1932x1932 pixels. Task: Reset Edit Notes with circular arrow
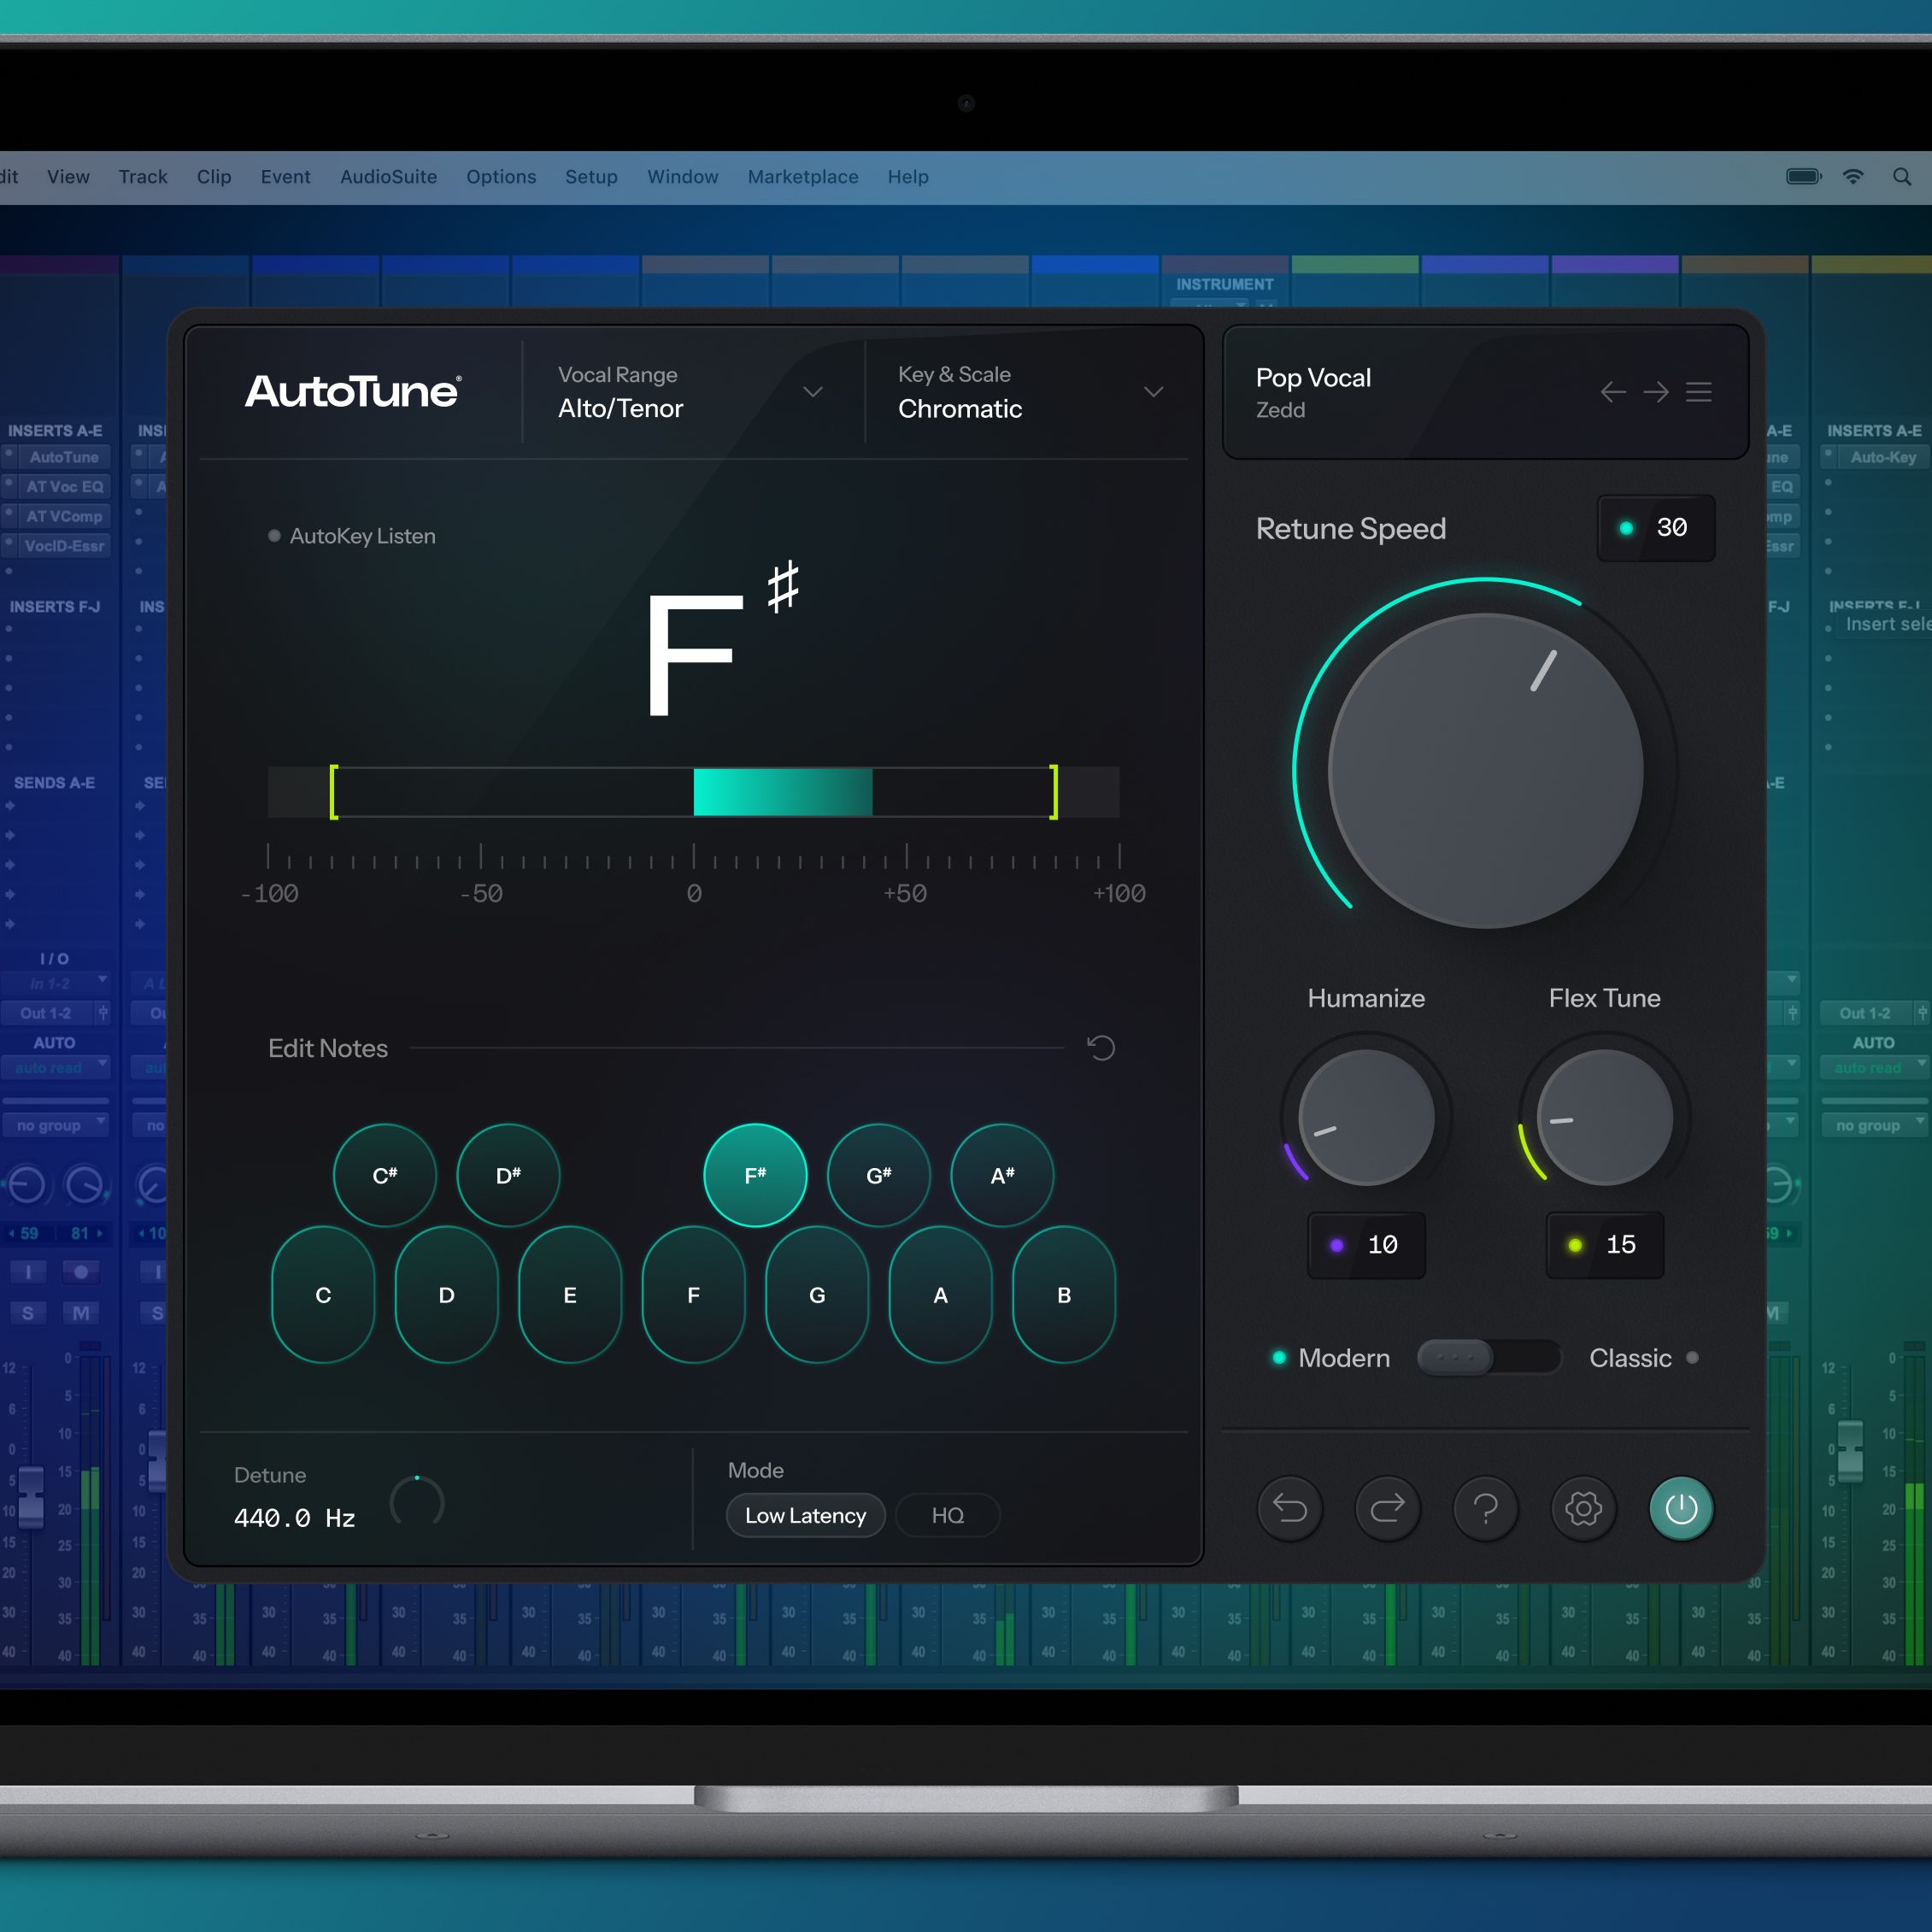(x=1100, y=1048)
